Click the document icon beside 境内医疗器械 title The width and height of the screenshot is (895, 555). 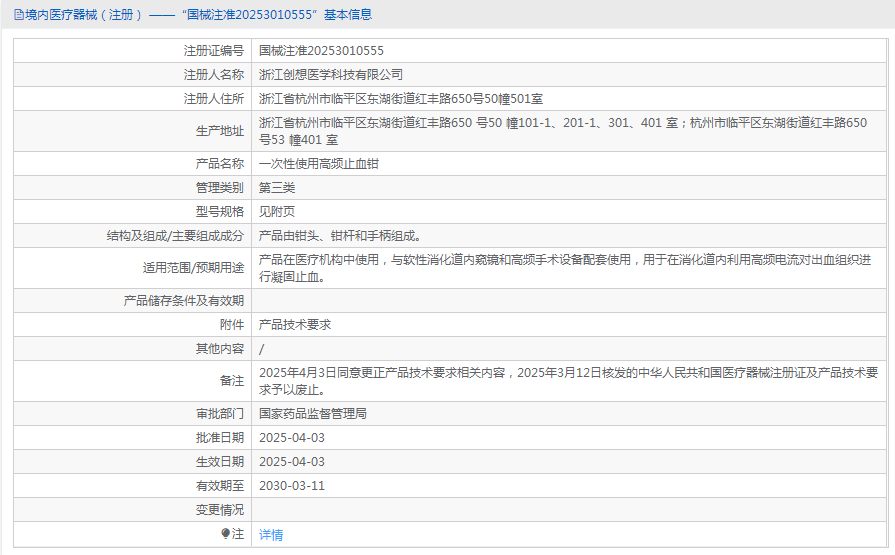19,15
